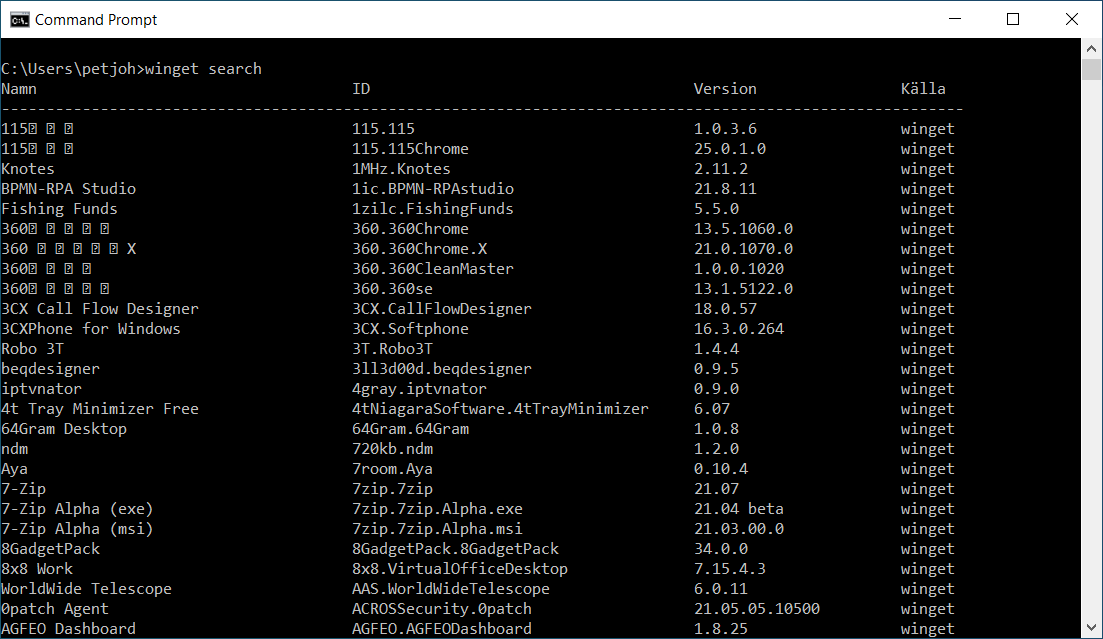Click the name 'Robo 3T'
The width and height of the screenshot is (1103, 639).
[x=32, y=349]
